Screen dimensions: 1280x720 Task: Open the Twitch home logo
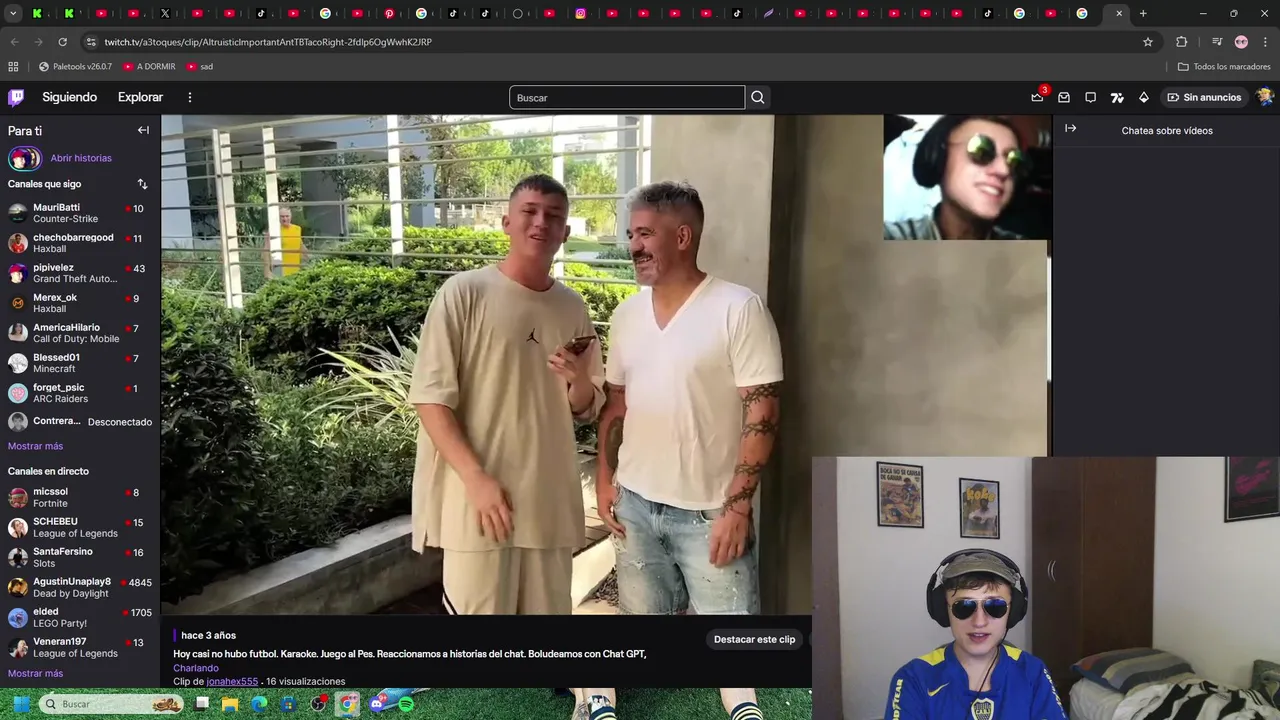pos(16,97)
